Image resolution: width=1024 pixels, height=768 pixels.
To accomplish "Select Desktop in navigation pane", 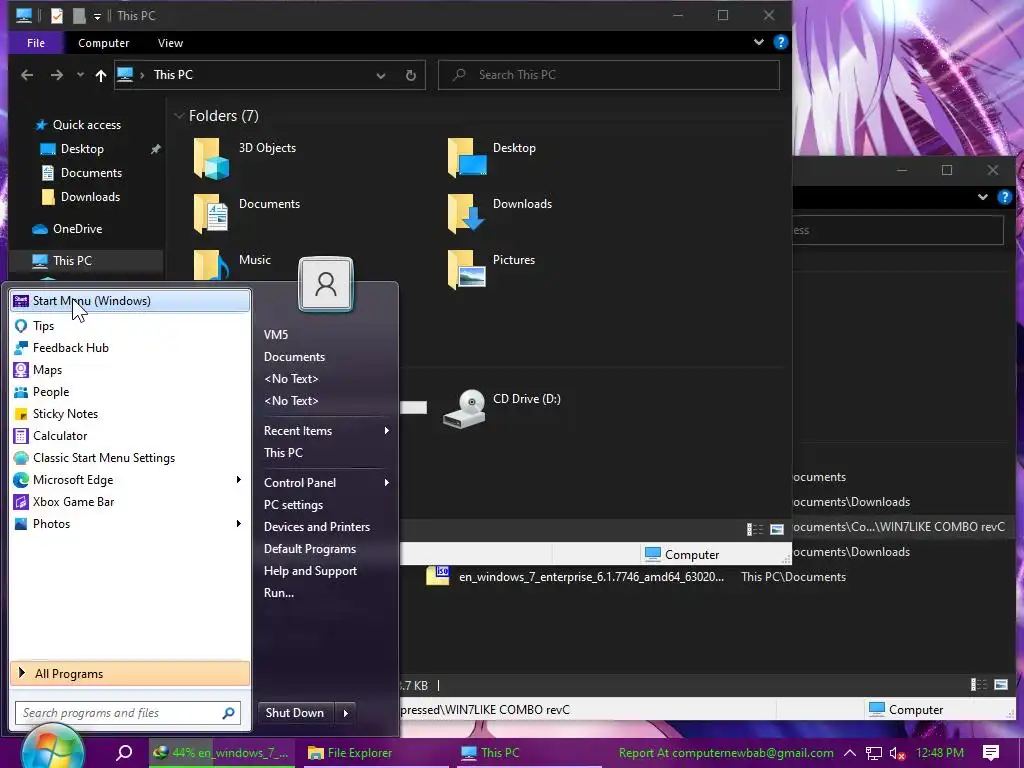I will pyautogui.click(x=82, y=149).
